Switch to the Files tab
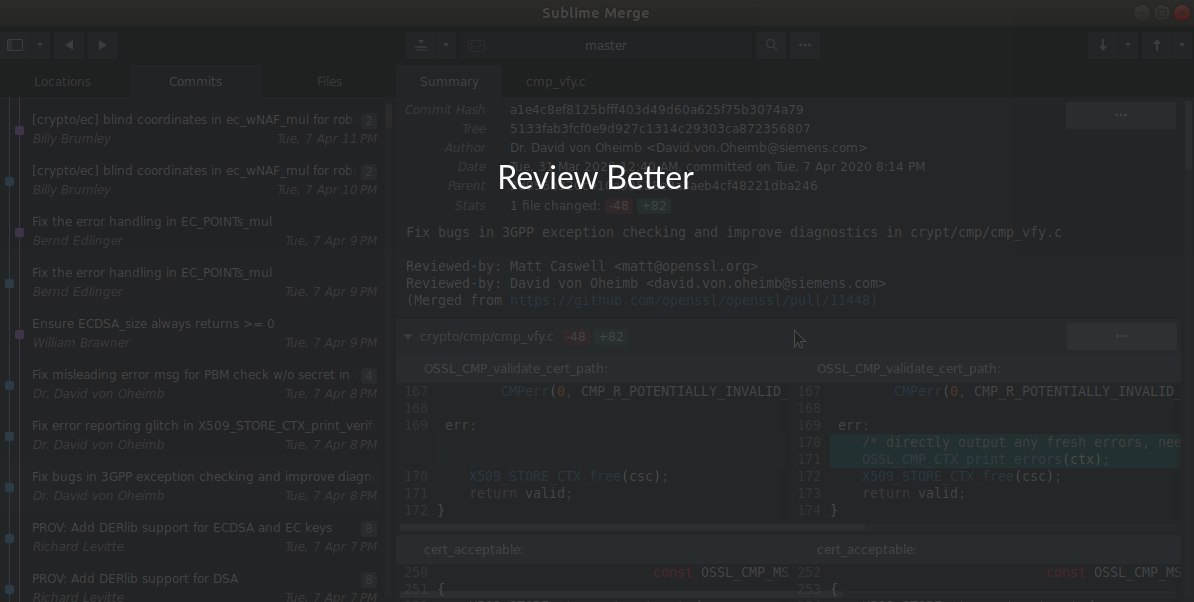 tap(329, 81)
